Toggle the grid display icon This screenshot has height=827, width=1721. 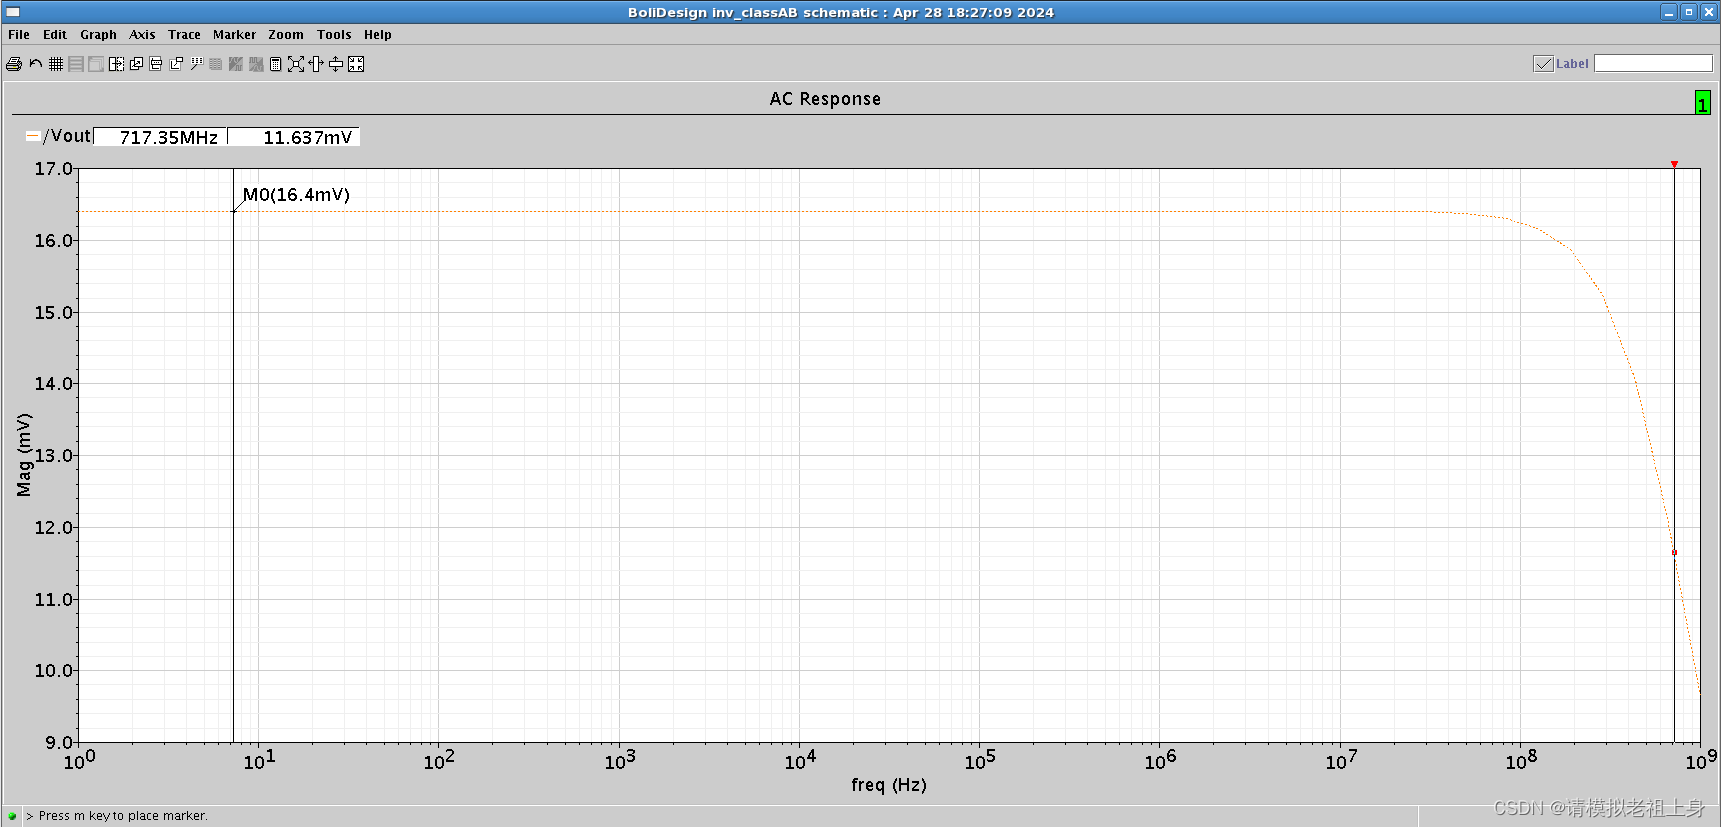point(56,64)
